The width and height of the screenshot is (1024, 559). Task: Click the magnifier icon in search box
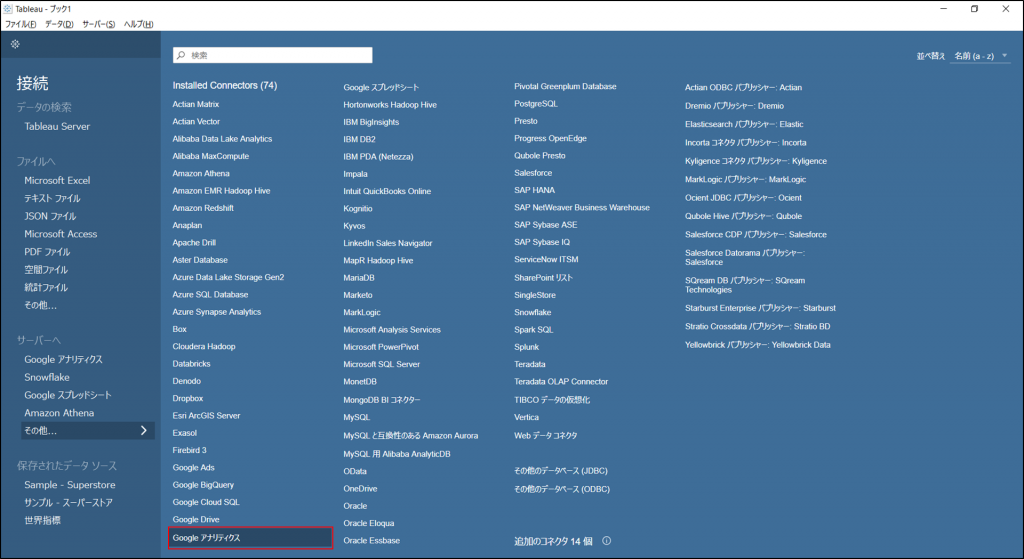click(181, 56)
